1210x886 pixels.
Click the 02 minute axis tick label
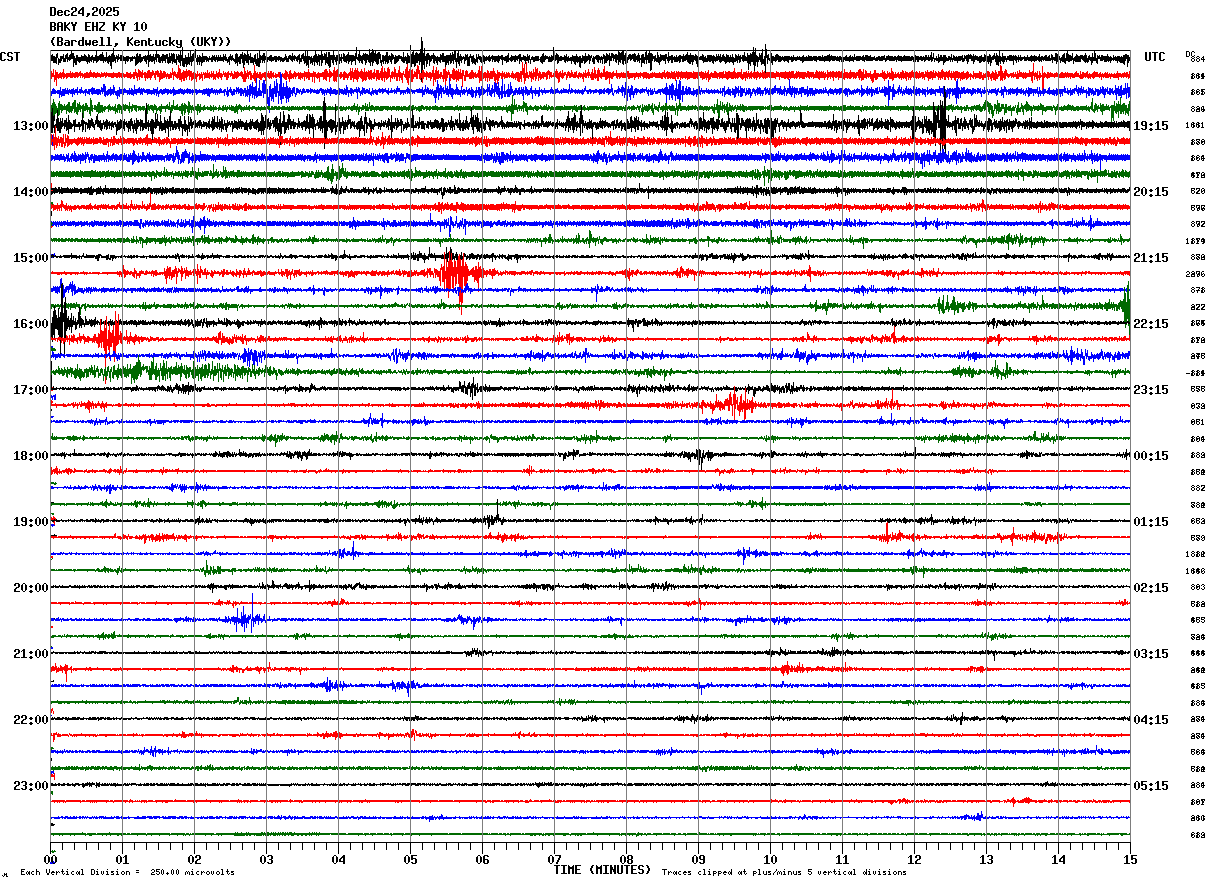[194, 859]
